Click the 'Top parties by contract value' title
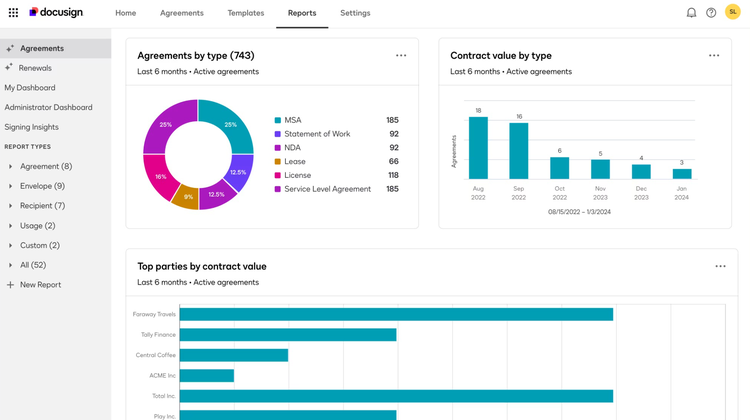750x420 pixels. pos(202,266)
